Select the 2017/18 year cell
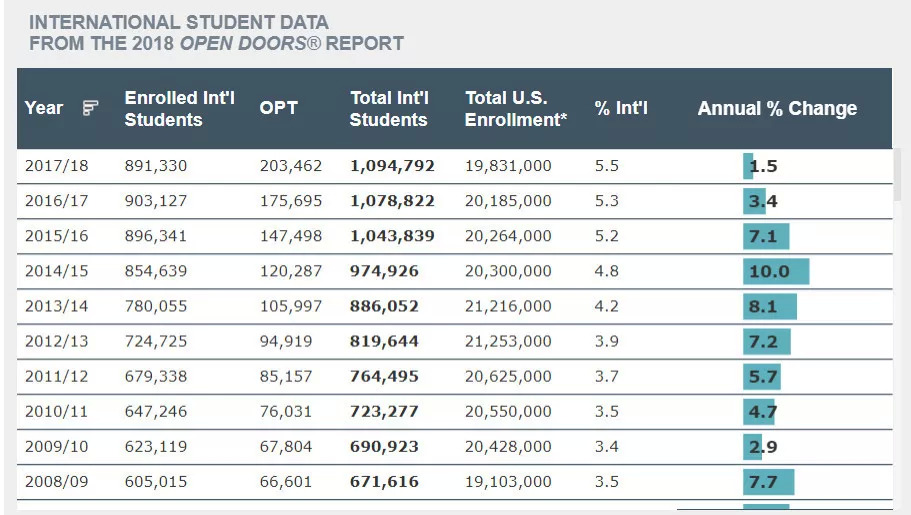911x515 pixels. pyautogui.click(x=56, y=166)
